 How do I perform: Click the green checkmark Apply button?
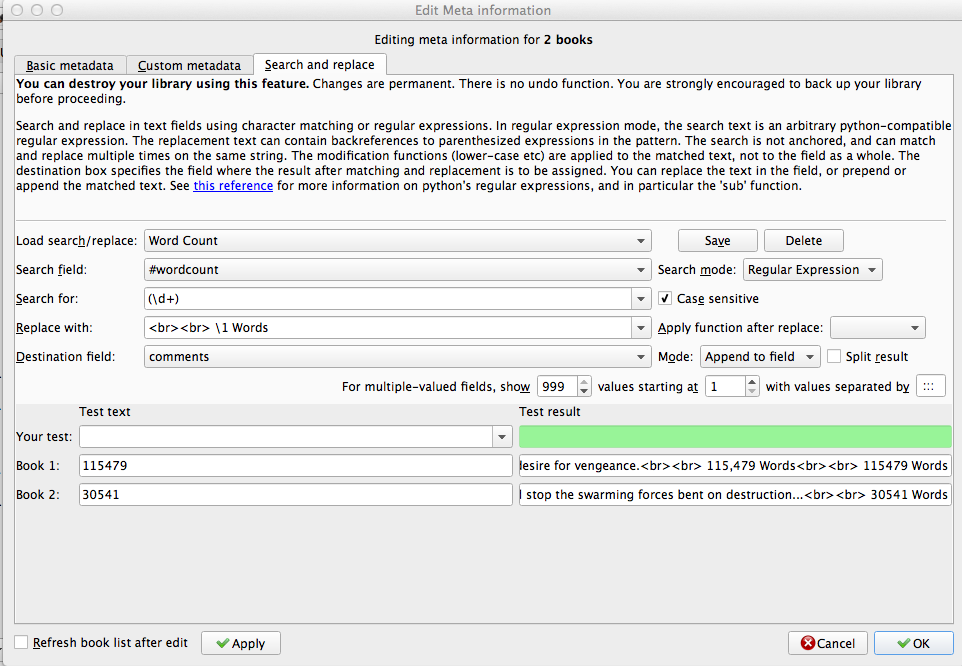240,644
